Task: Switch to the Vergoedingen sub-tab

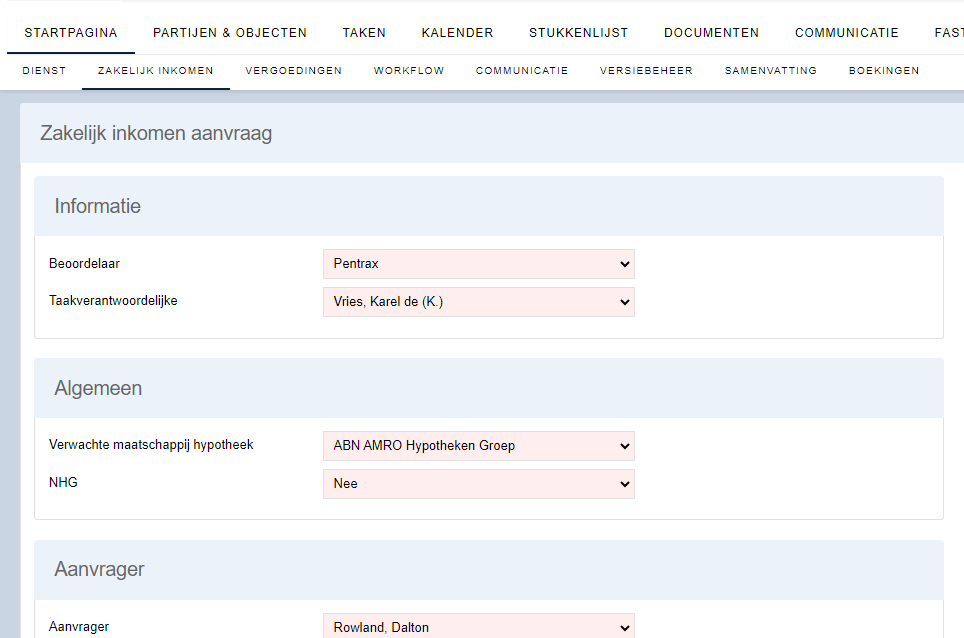Action: point(294,71)
